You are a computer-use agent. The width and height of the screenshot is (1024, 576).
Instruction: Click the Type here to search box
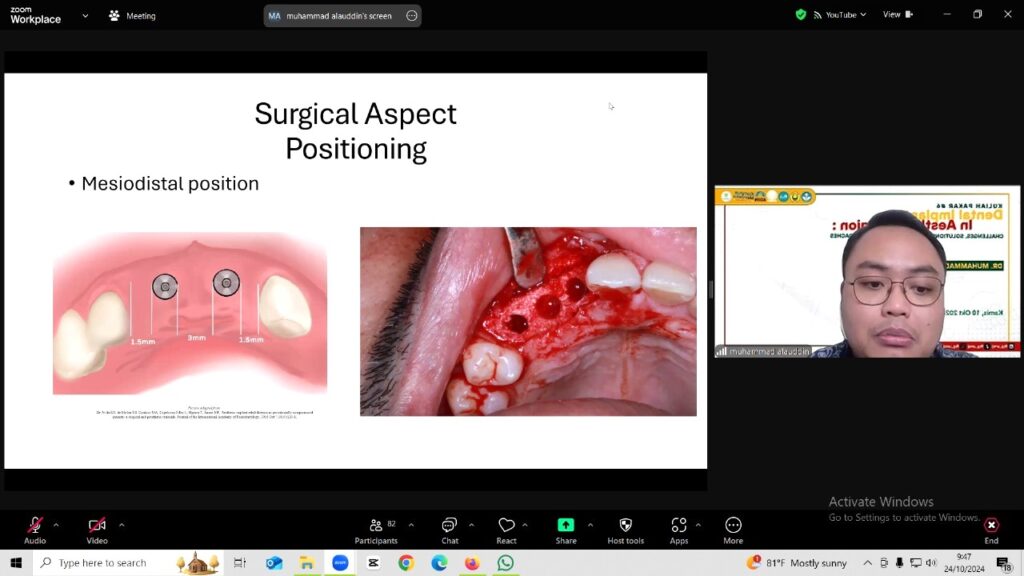coord(127,562)
